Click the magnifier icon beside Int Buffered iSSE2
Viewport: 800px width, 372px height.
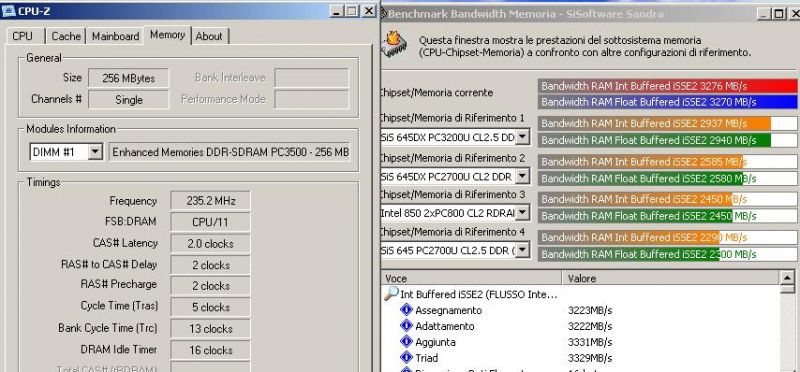[x=392, y=293]
